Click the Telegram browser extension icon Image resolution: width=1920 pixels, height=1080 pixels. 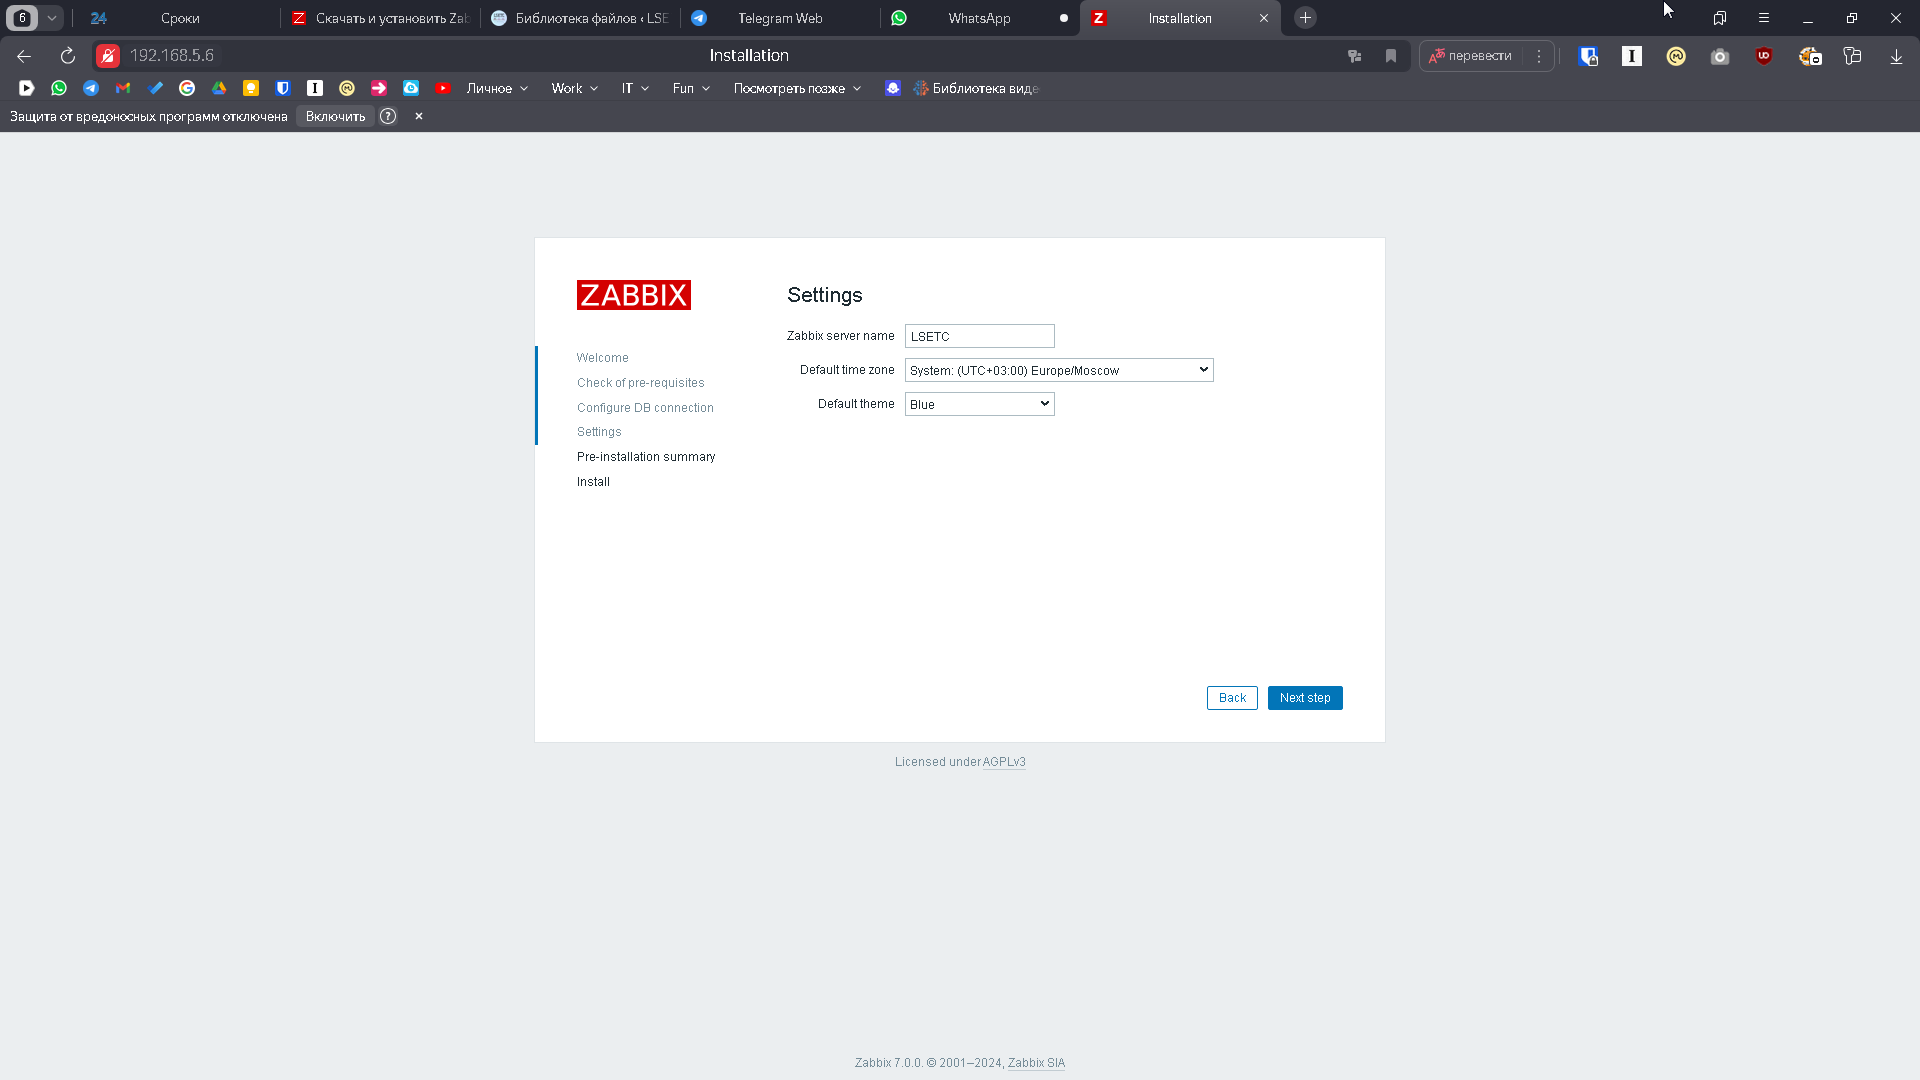[91, 88]
